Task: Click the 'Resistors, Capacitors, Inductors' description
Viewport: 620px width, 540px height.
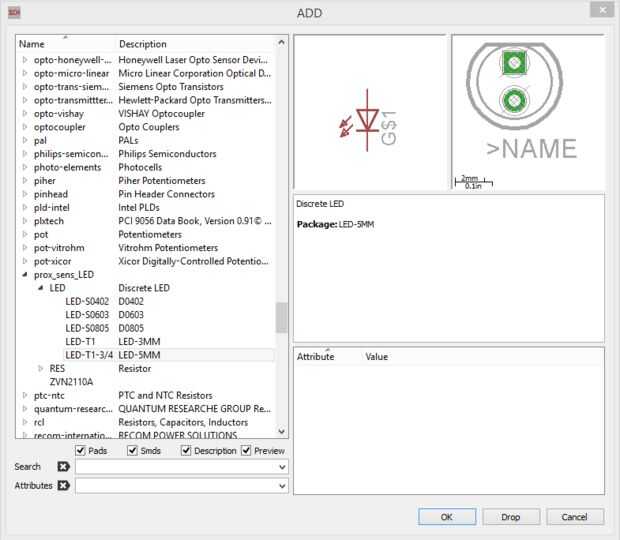Action: [x=183, y=422]
